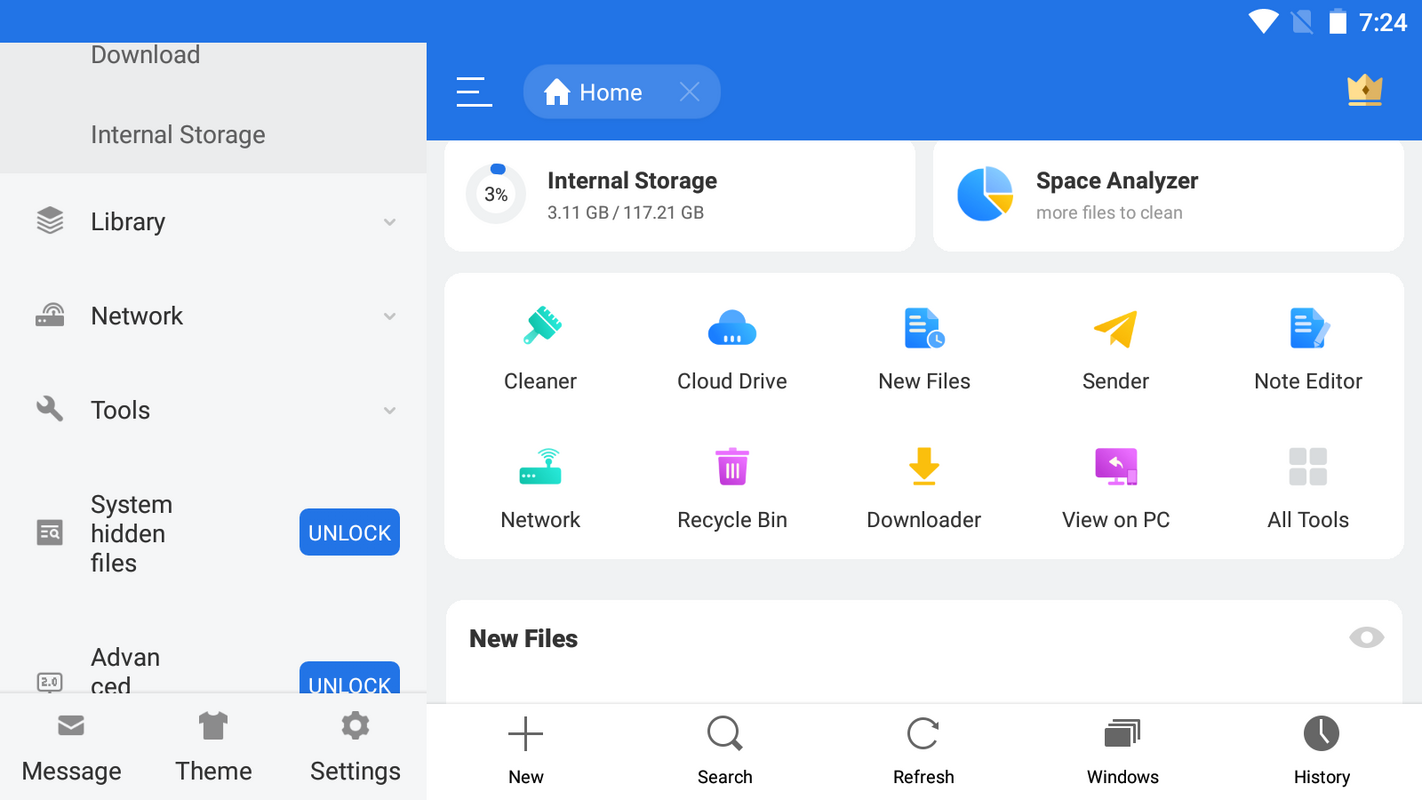The height and width of the screenshot is (800, 1422).
Task: Unlock System hidden files
Action: [349, 533]
